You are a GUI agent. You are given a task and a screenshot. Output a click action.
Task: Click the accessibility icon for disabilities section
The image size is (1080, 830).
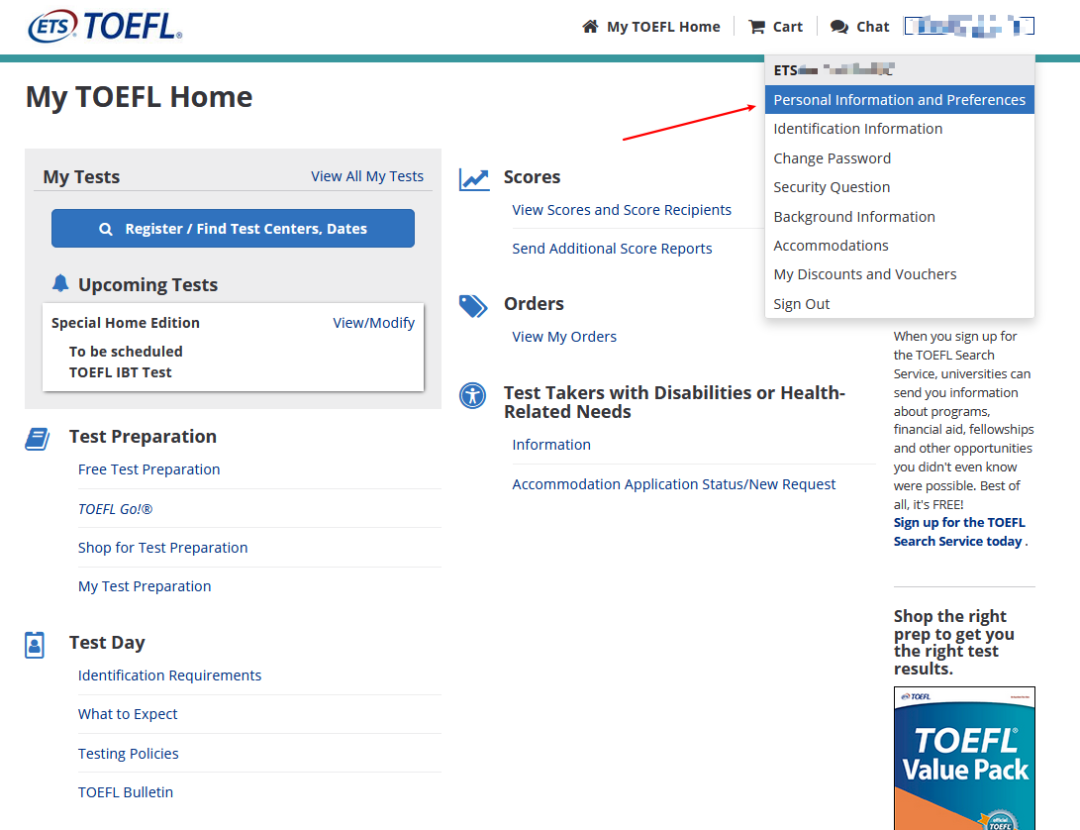(472, 395)
